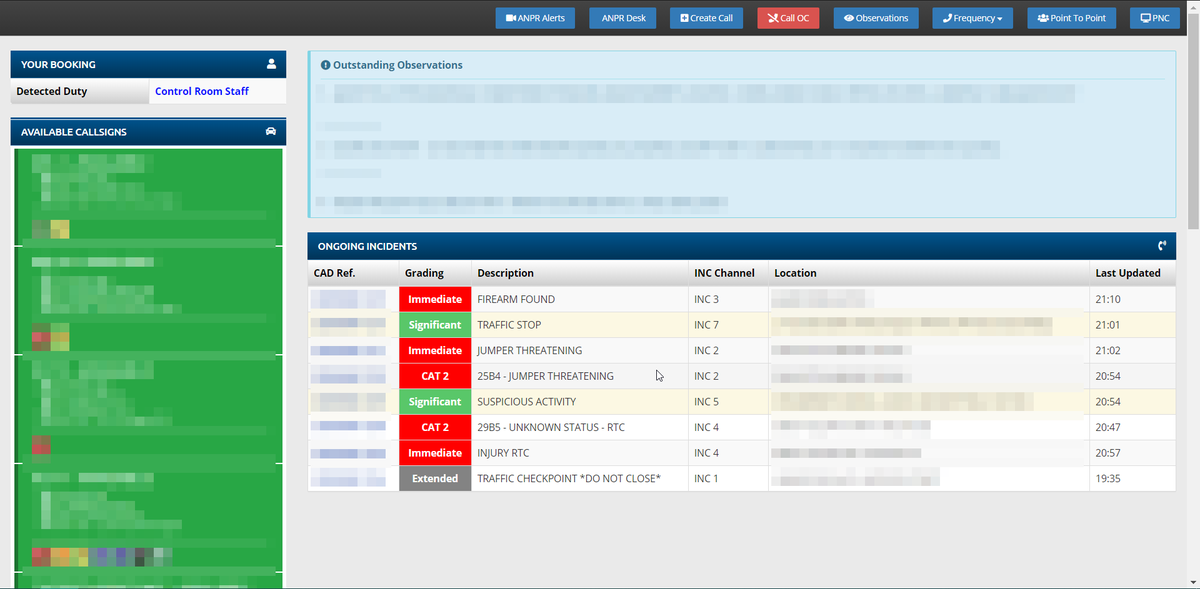Click the first green callsign card

(147, 195)
